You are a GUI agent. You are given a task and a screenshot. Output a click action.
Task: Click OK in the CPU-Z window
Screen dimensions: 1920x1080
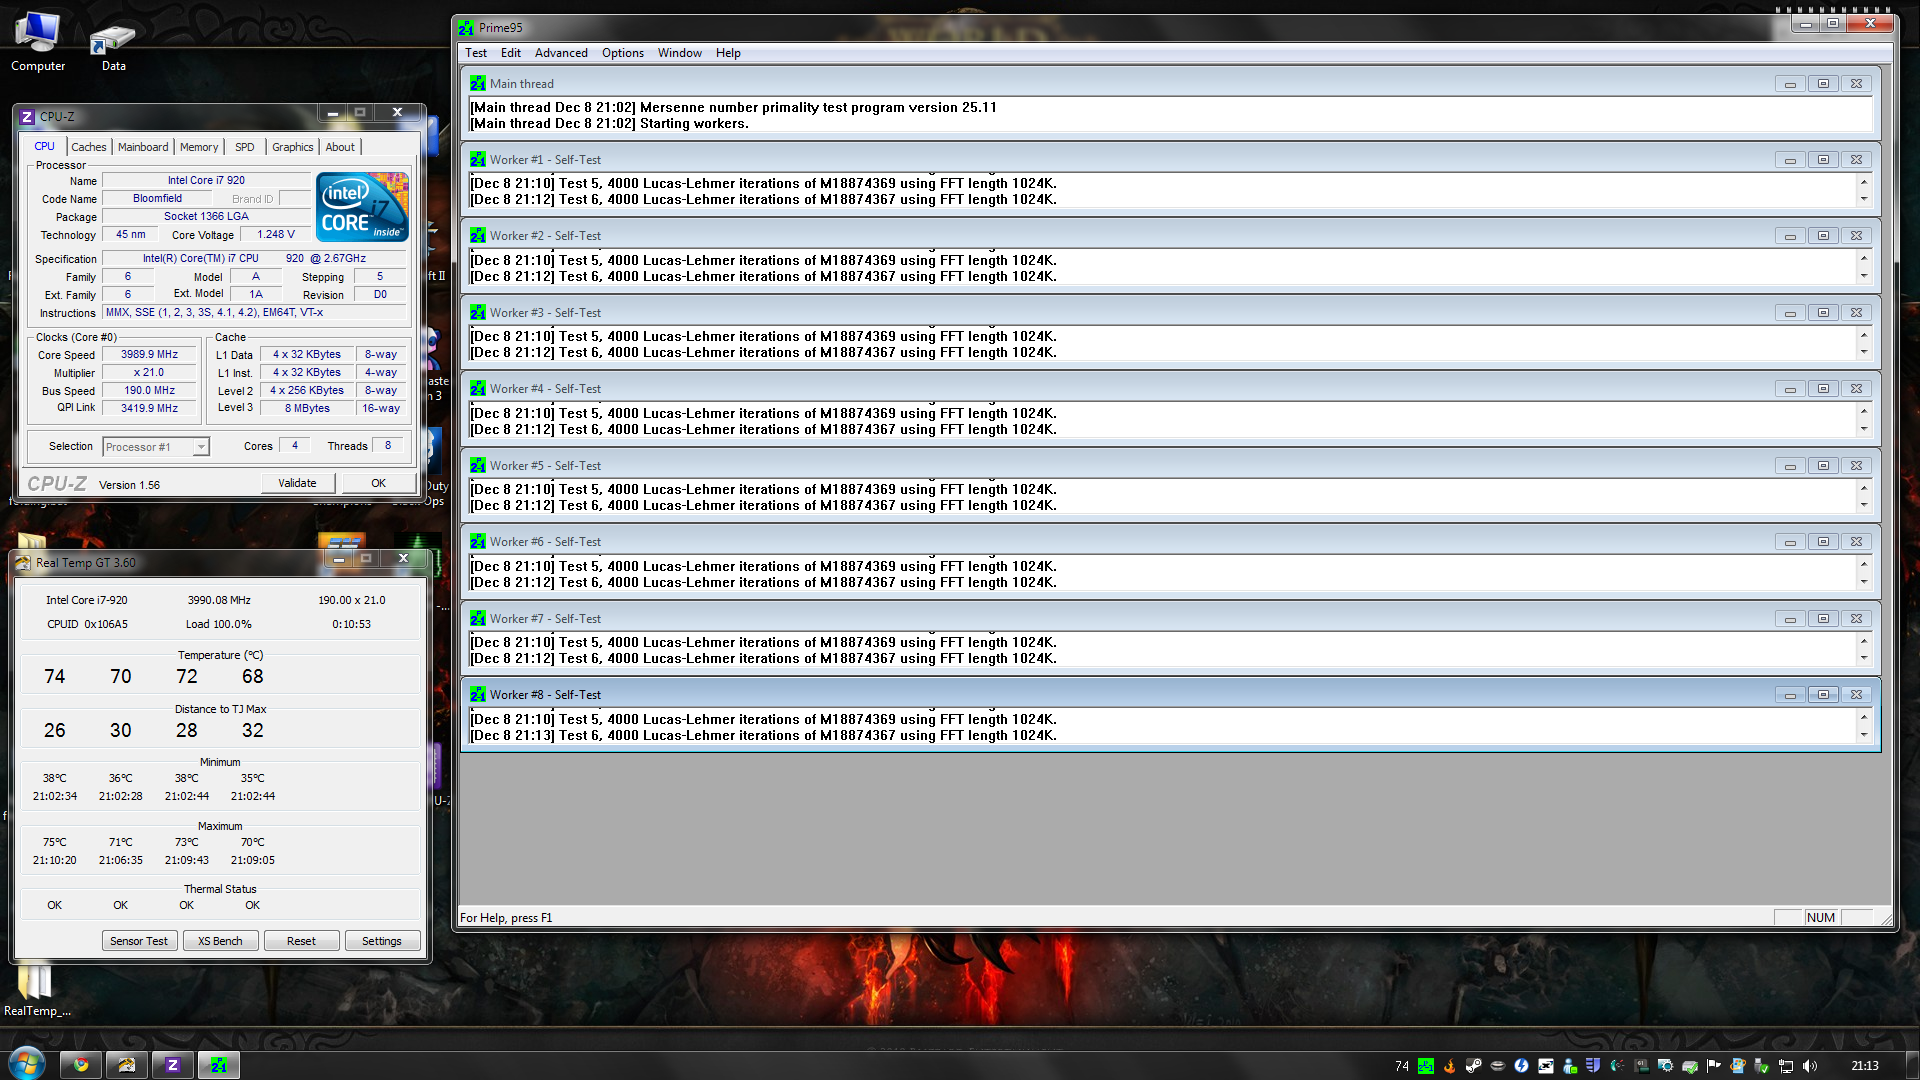pos(378,483)
